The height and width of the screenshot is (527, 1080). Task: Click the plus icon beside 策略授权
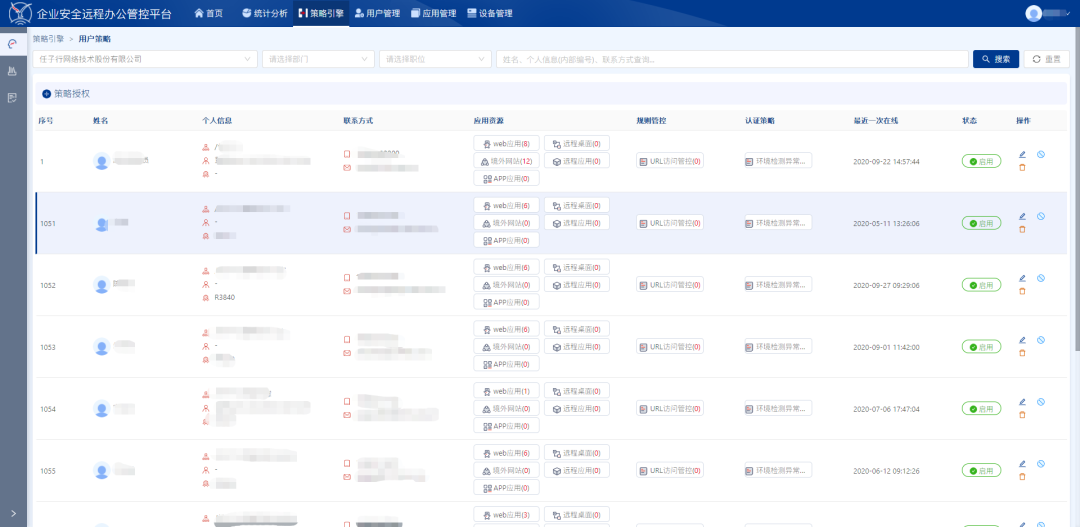pyautogui.click(x=46, y=93)
